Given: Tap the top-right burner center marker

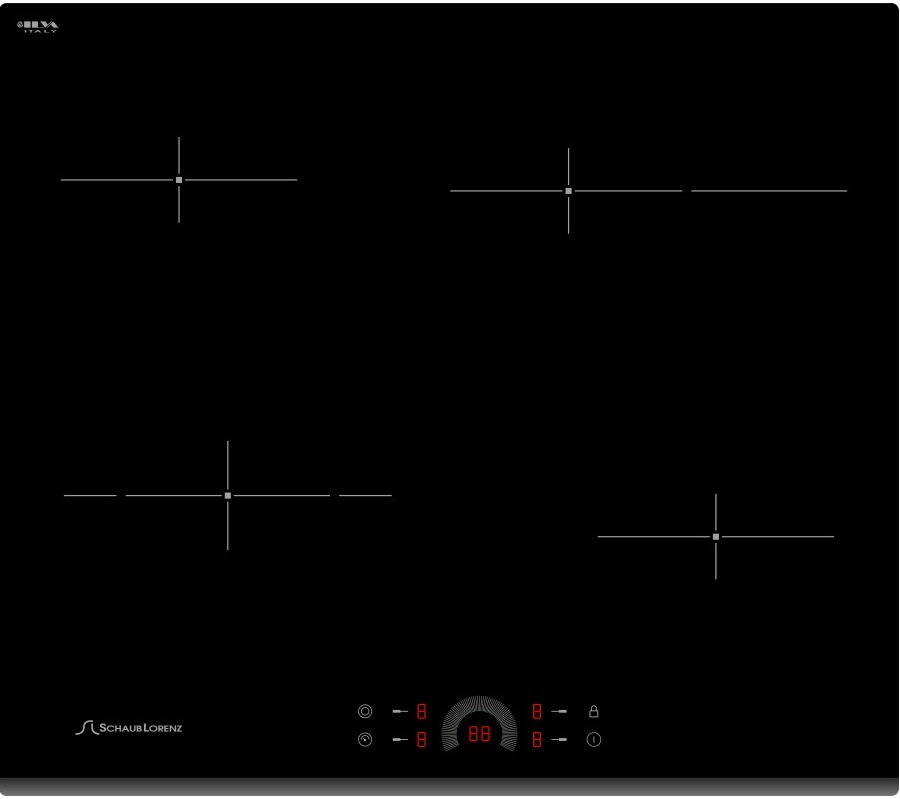Looking at the screenshot, I should (568, 191).
